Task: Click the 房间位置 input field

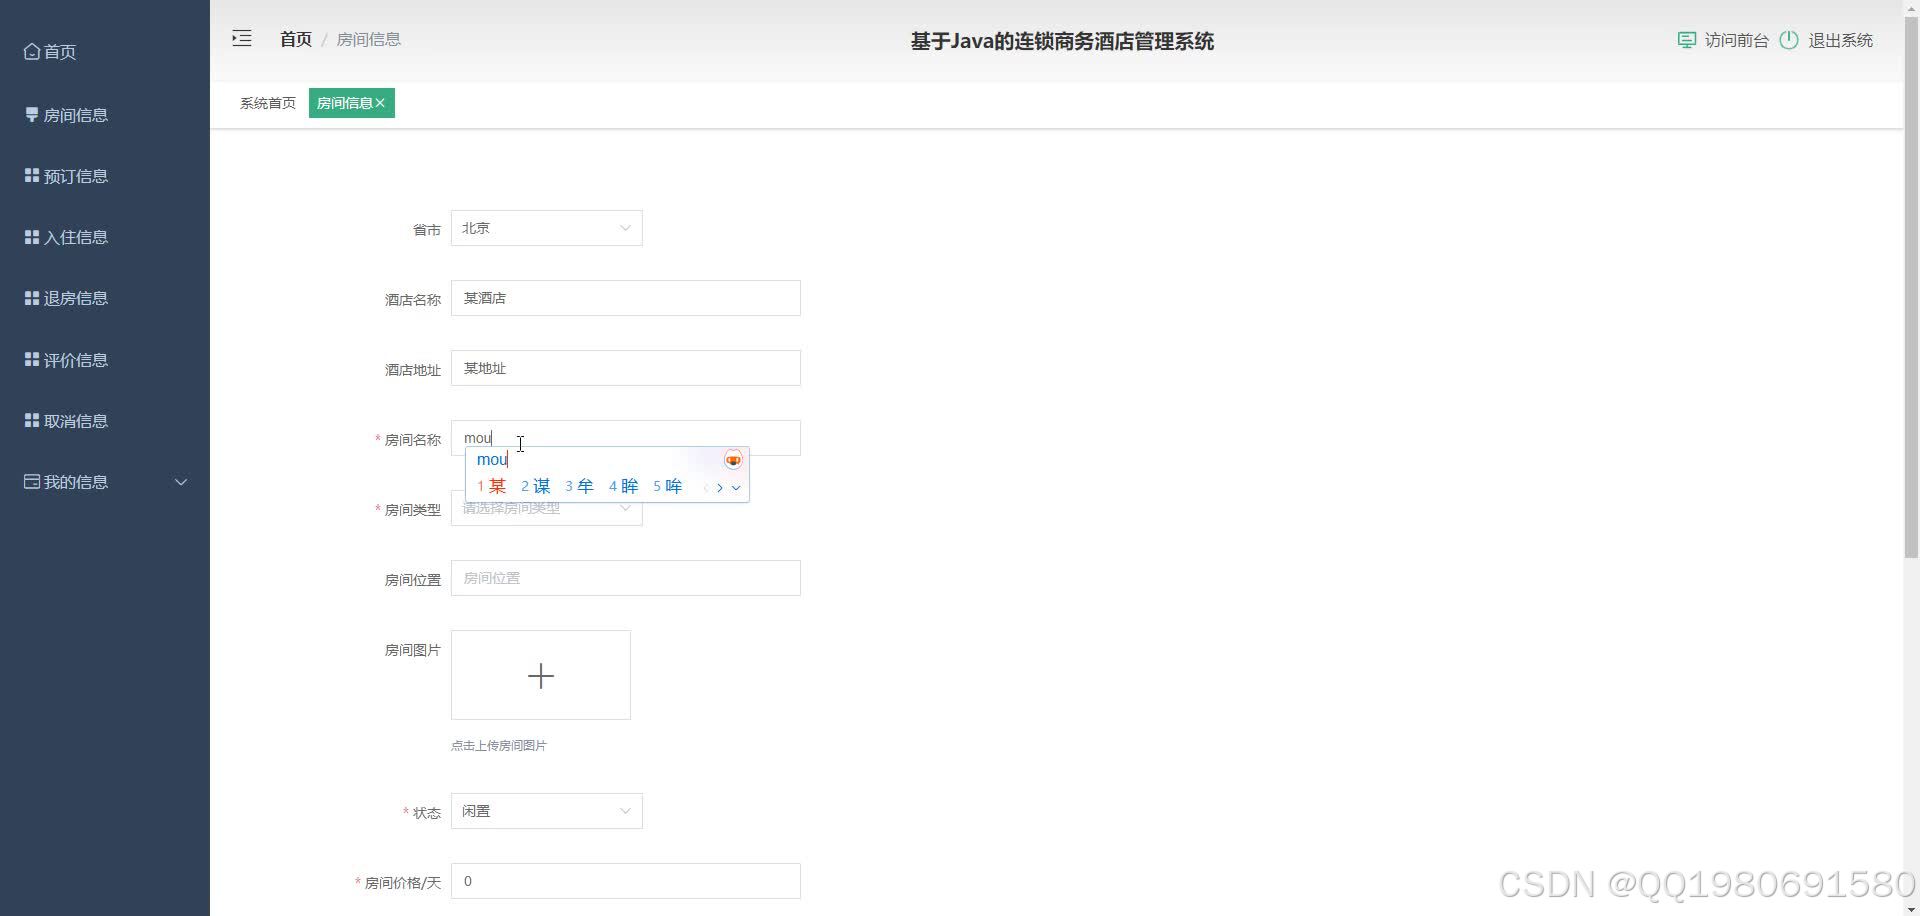Action: pyautogui.click(x=626, y=578)
